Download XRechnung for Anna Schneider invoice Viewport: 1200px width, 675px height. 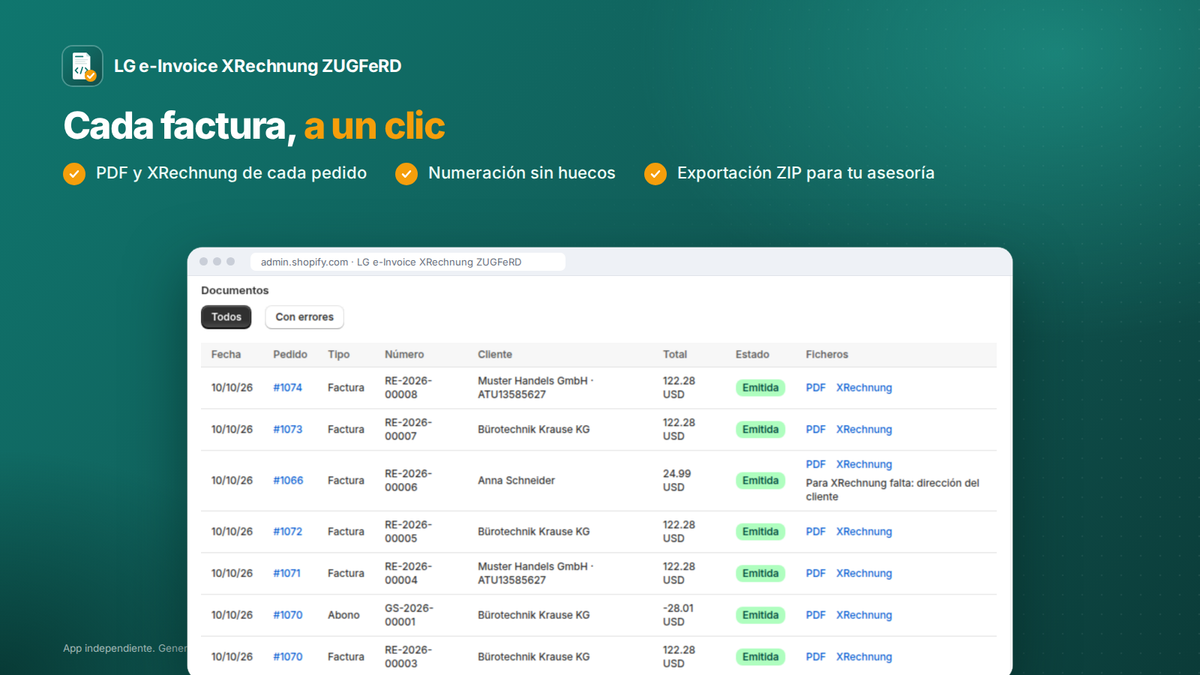864,465
